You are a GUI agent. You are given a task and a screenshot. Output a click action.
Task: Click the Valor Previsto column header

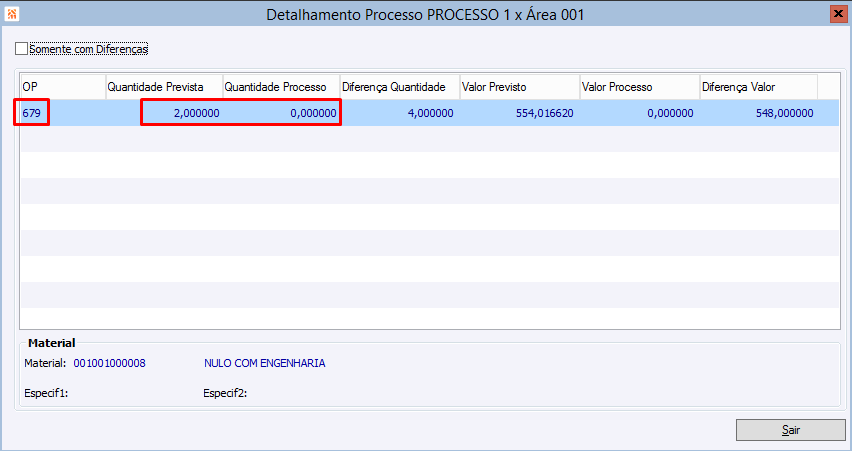tap(520, 87)
